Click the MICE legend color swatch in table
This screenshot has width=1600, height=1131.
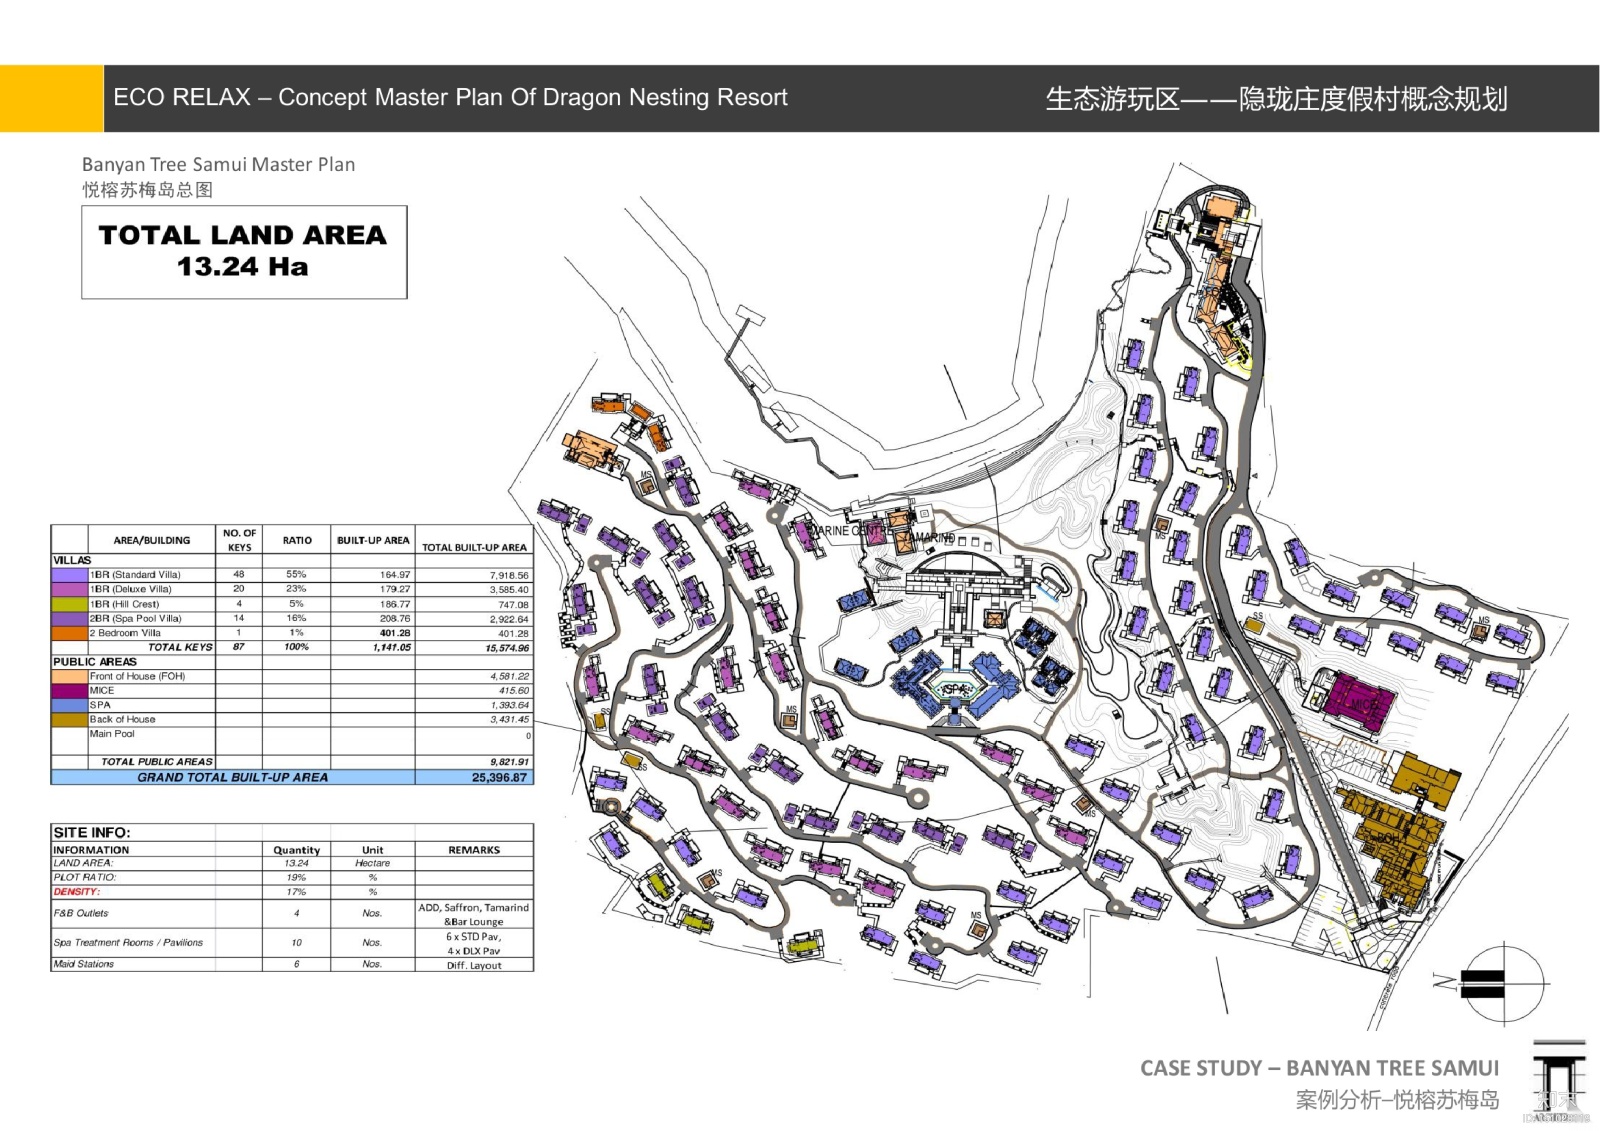(70, 690)
